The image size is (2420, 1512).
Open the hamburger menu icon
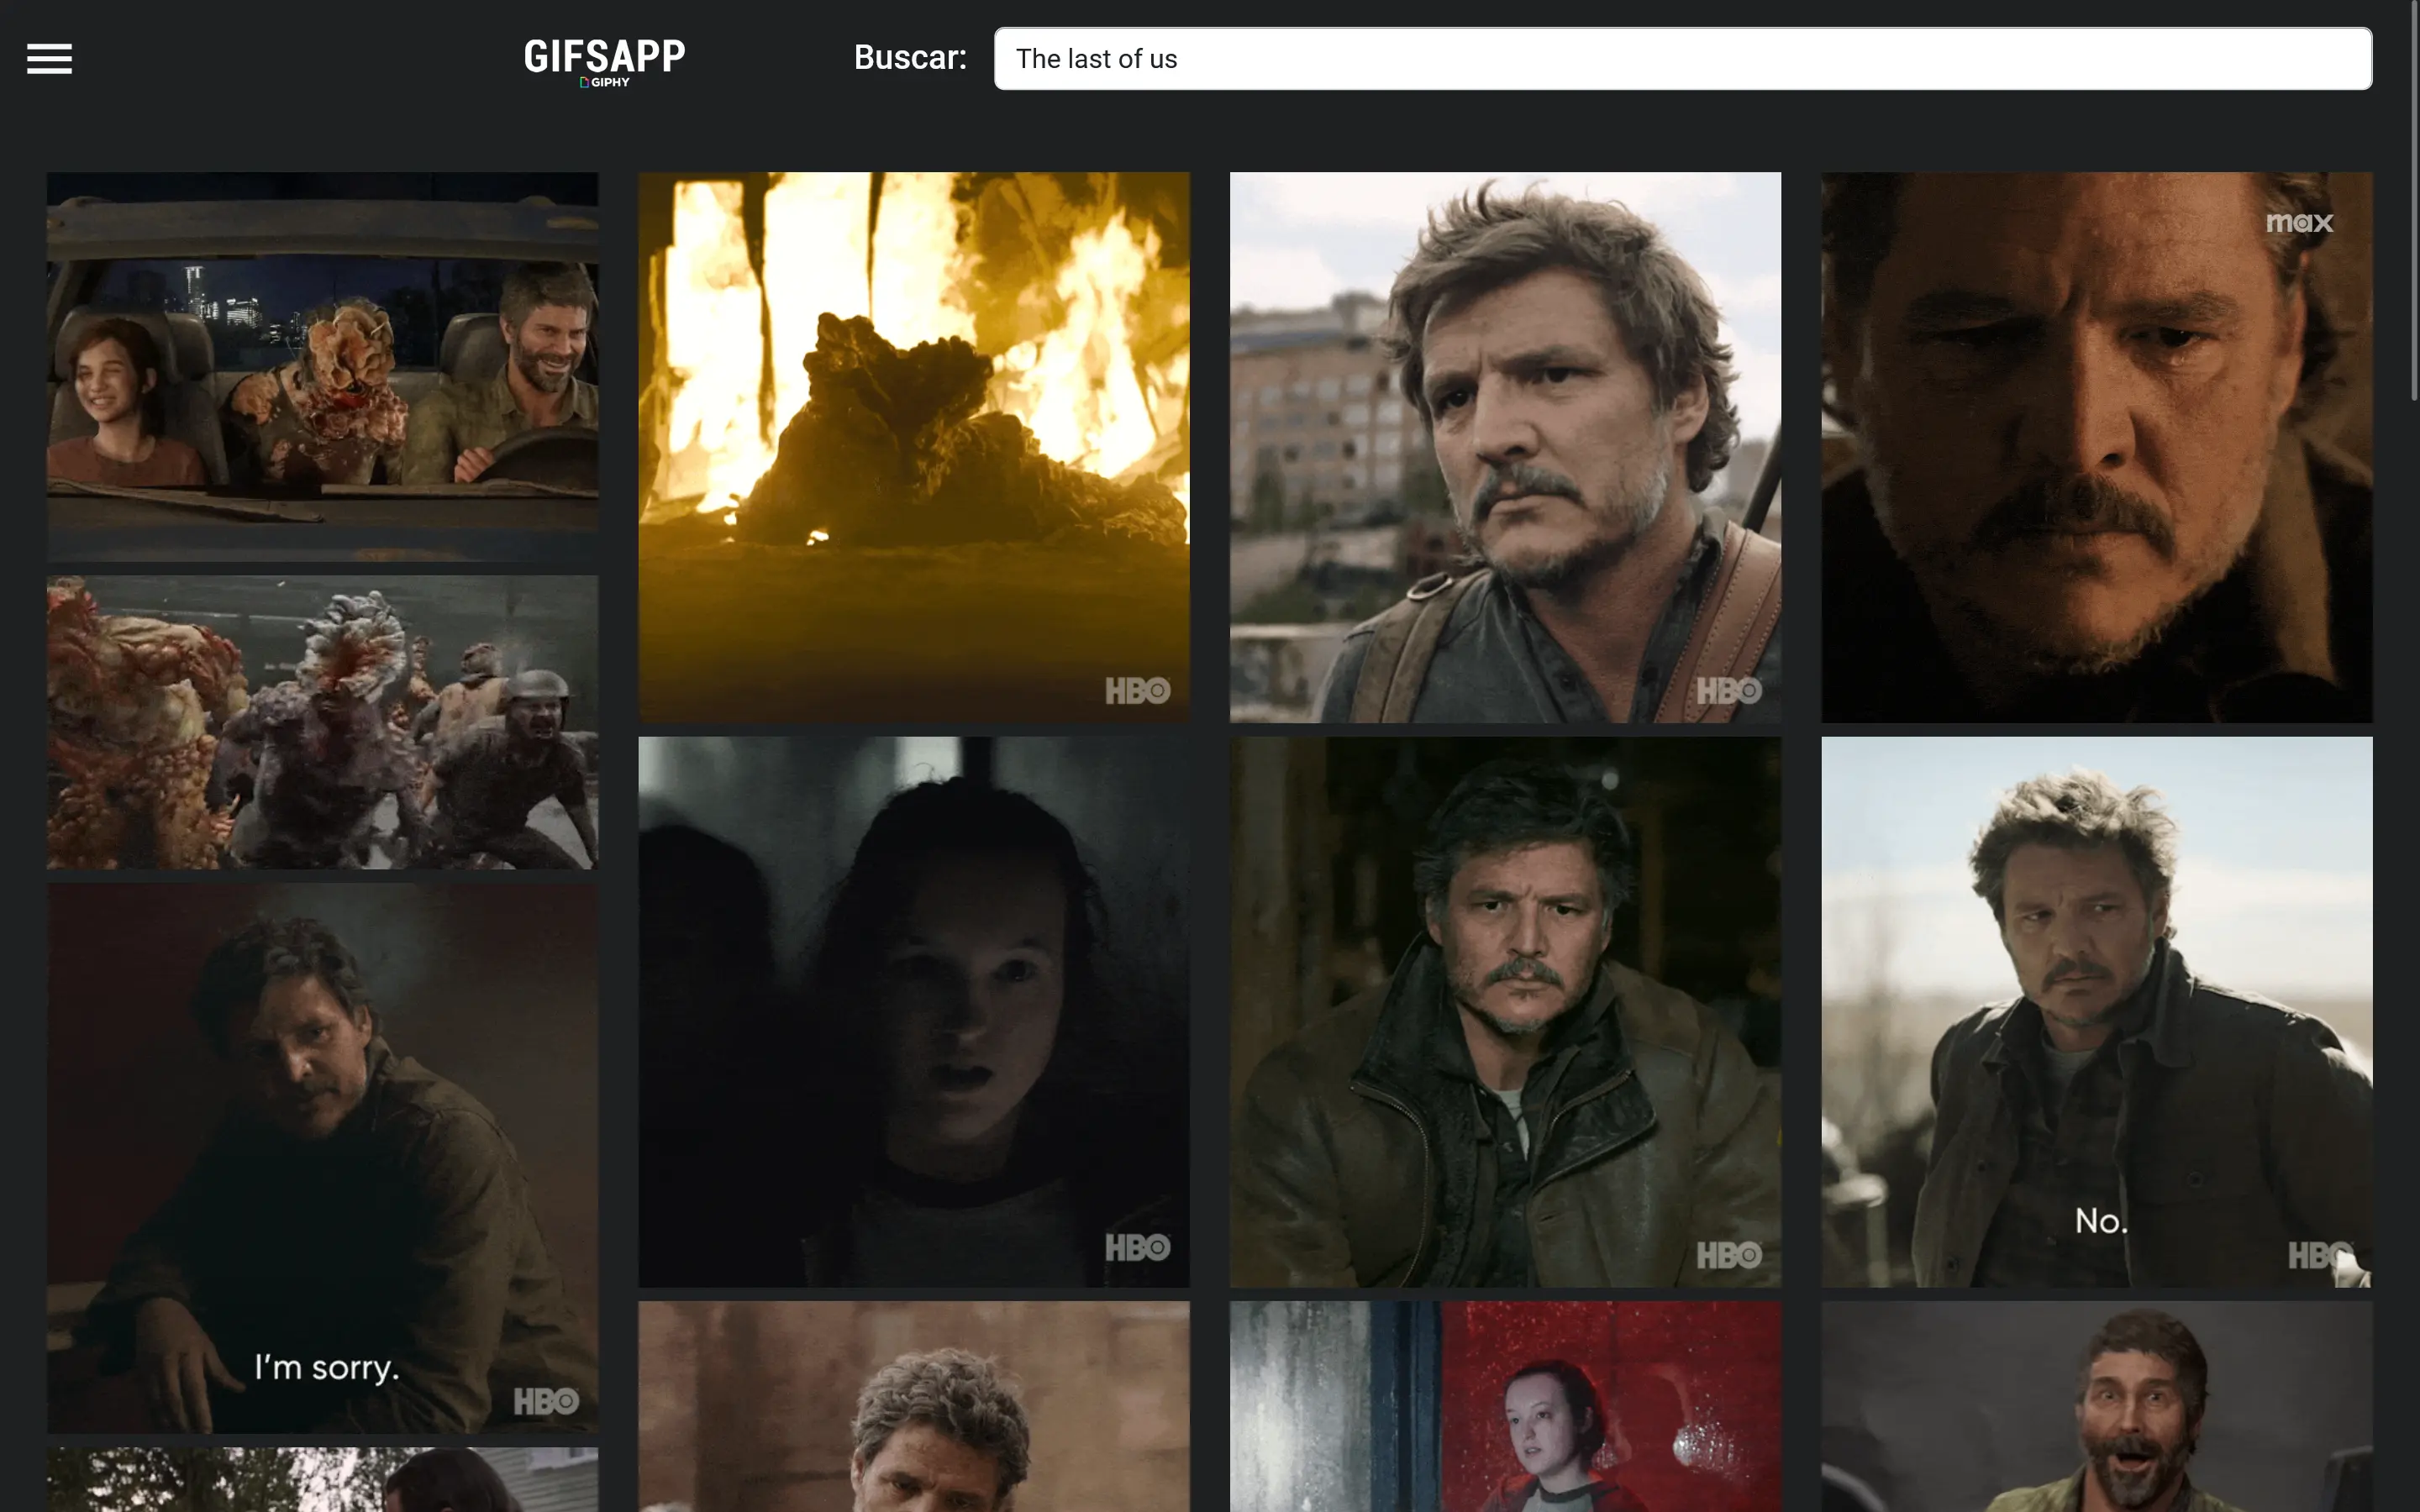tap(49, 59)
